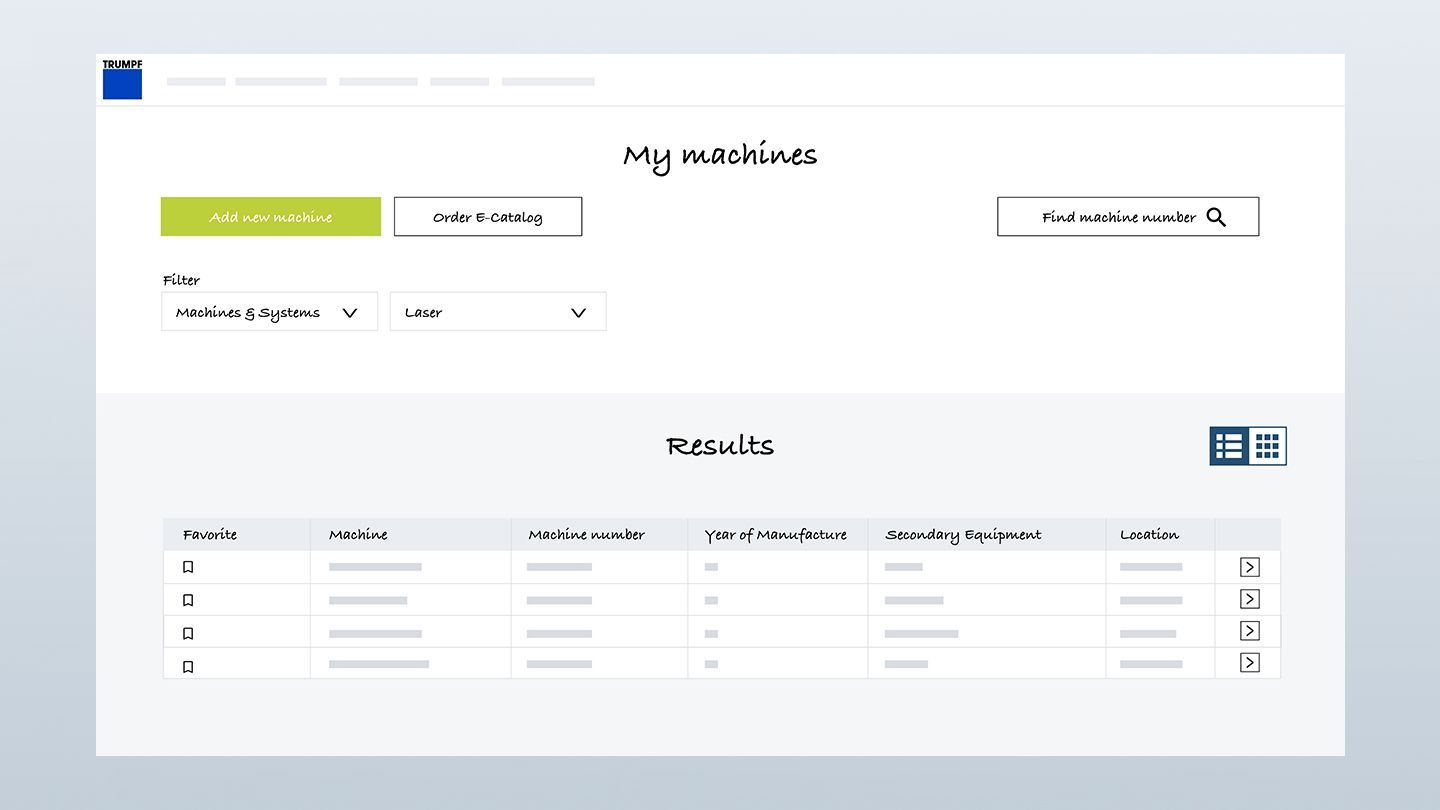The height and width of the screenshot is (810, 1440).
Task: Open details arrow for second machine row
Action: pos(1249,599)
